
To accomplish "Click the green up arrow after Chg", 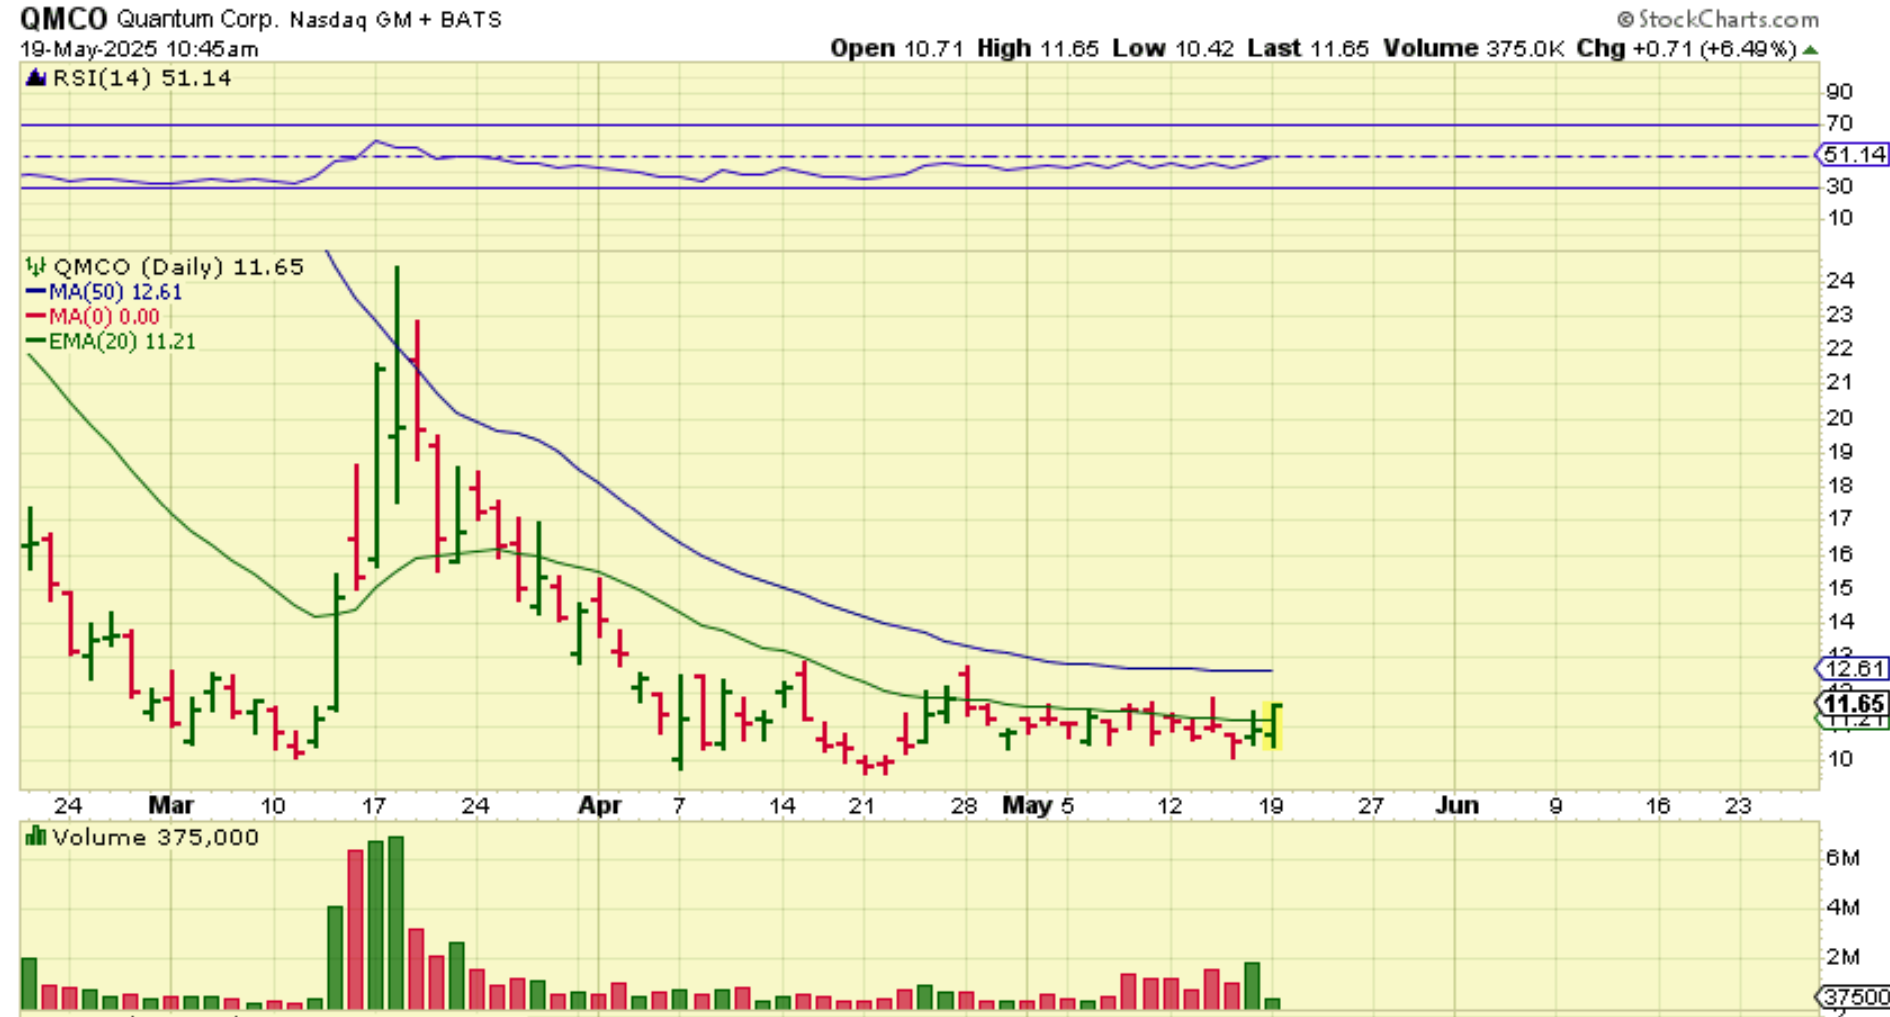I will click(x=1810, y=49).
